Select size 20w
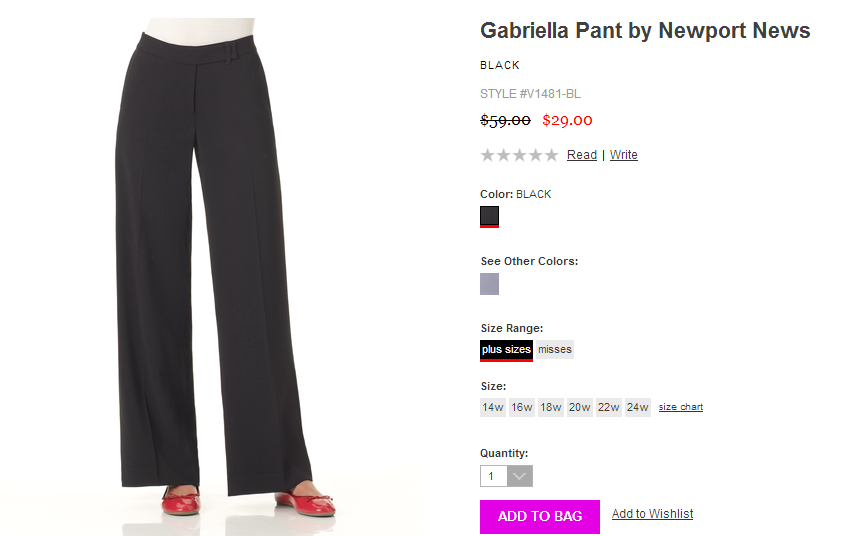 click(x=579, y=407)
